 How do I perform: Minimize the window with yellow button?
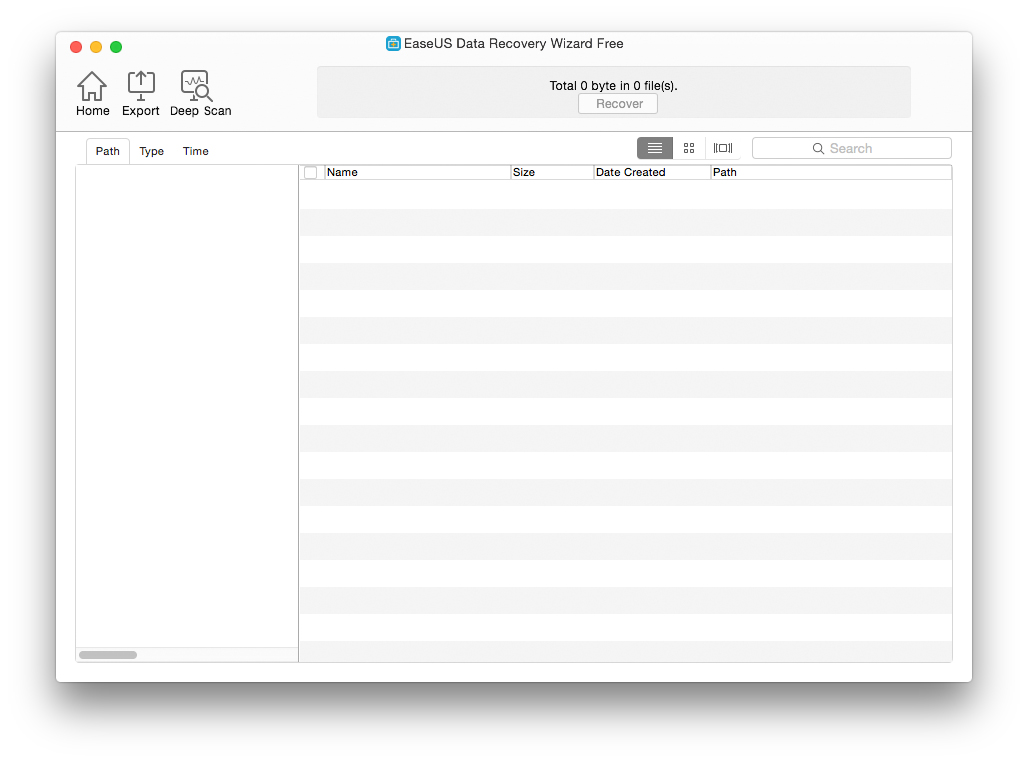96,47
